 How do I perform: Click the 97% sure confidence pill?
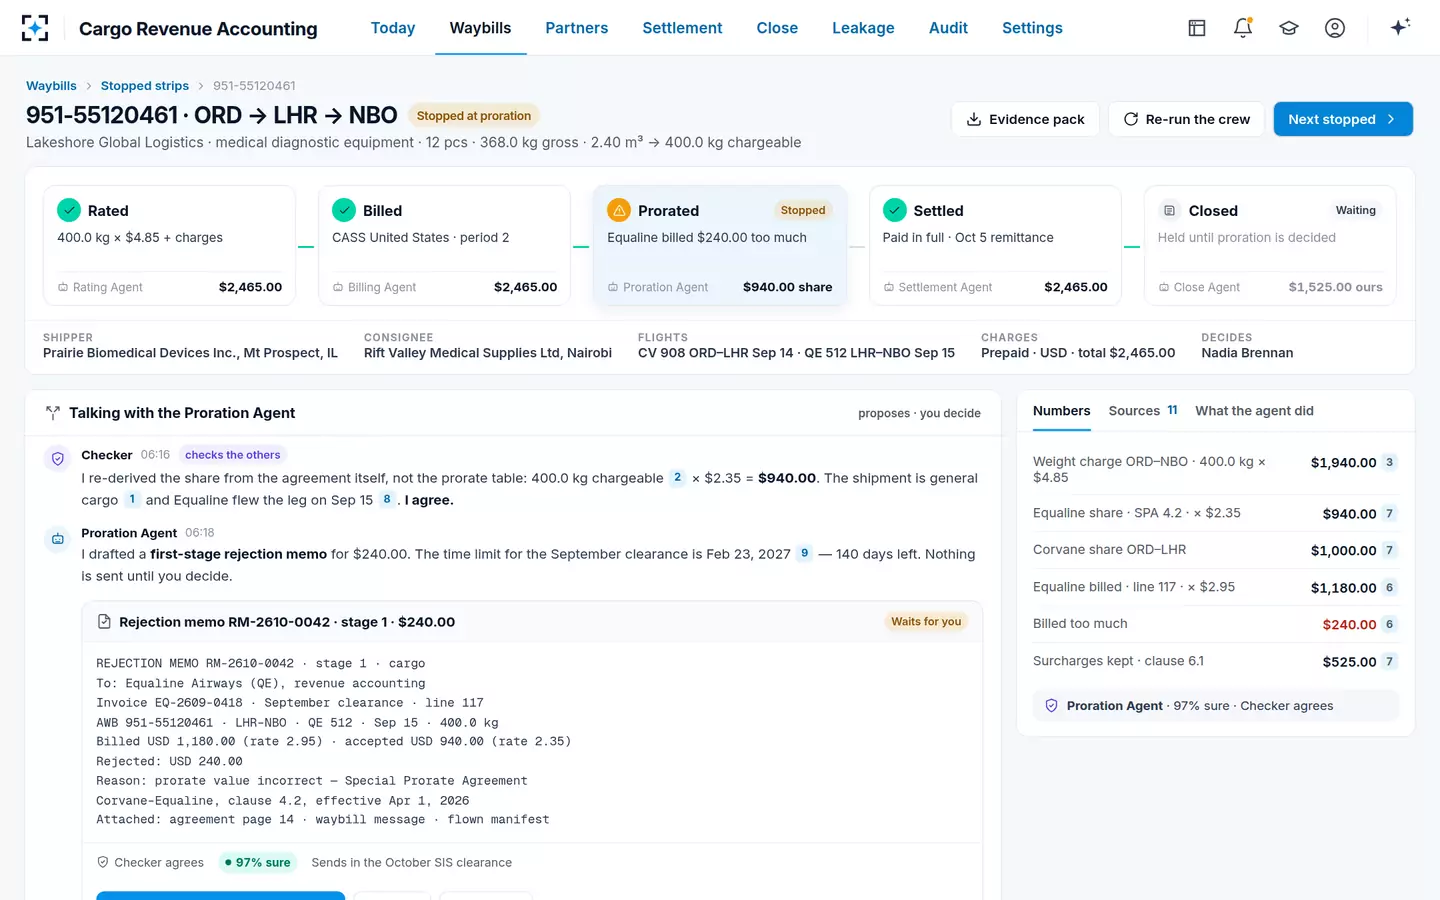click(x=258, y=863)
